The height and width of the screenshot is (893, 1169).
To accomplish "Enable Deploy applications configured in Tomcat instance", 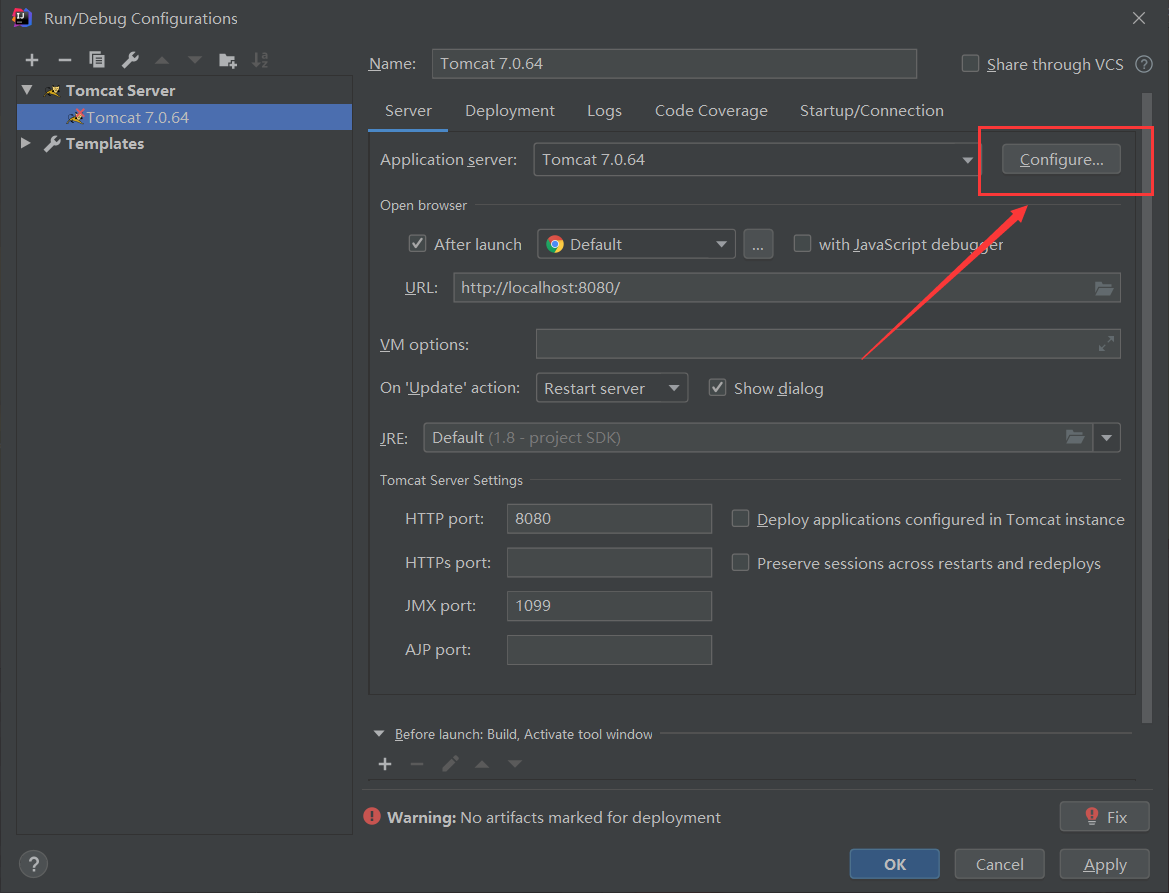I will click(740, 519).
